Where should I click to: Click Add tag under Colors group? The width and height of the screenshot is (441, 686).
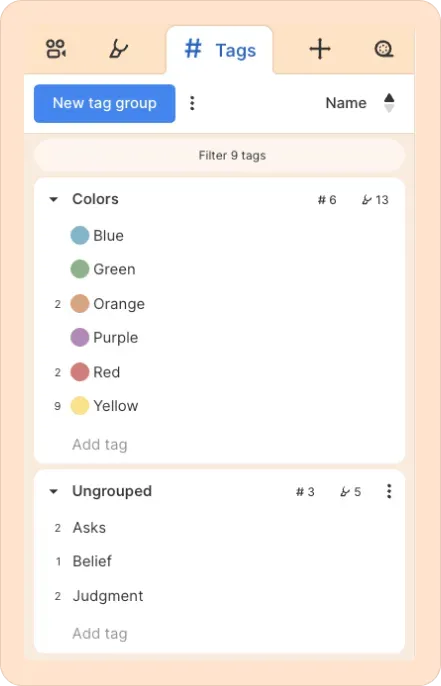click(100, 444)
